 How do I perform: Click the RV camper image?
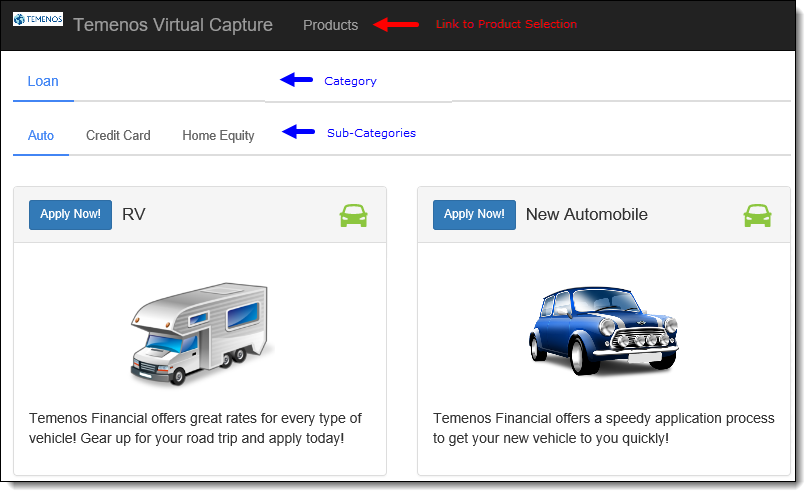[x=200, y=333]
